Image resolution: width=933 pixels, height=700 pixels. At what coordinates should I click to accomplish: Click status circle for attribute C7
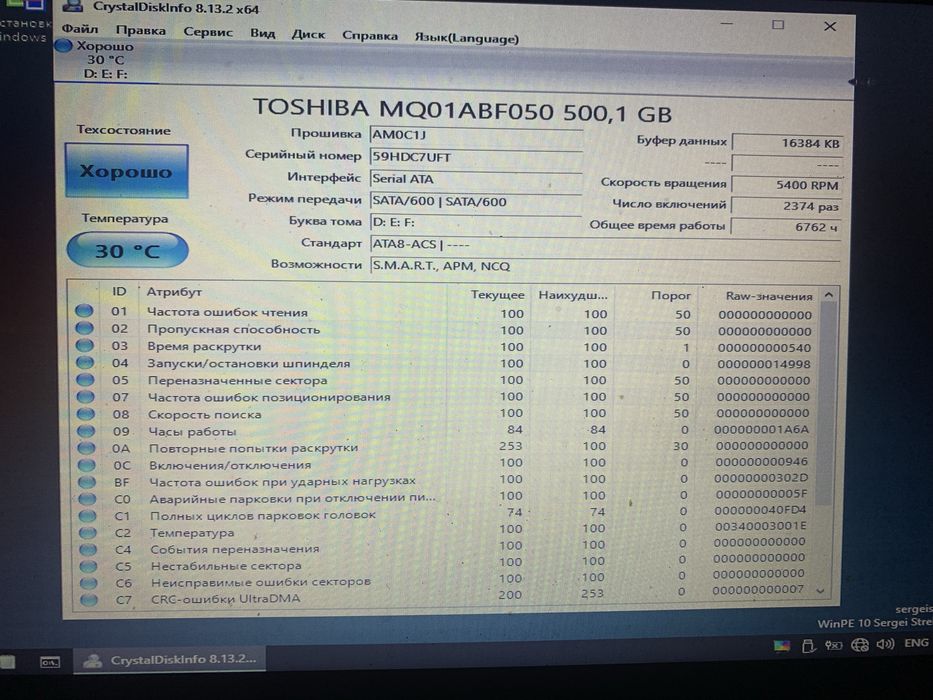tap(89, 599)
